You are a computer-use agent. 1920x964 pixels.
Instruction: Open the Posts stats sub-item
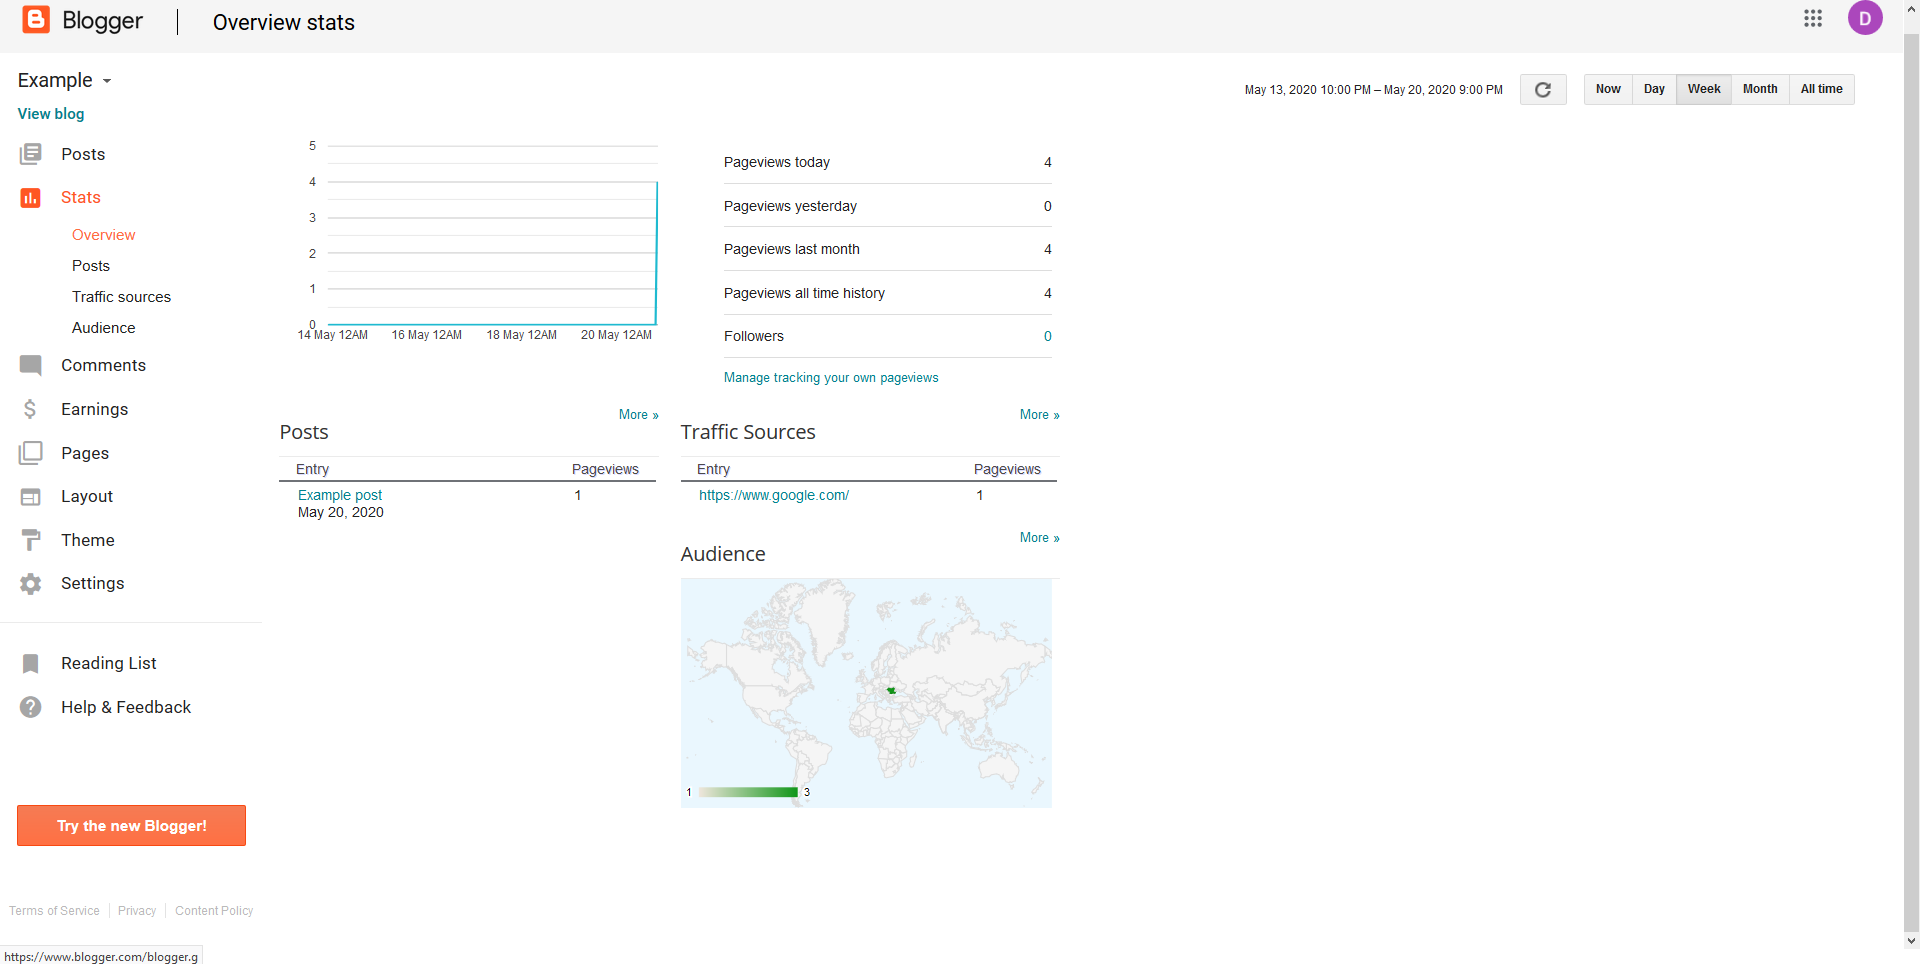coord(91,266)
